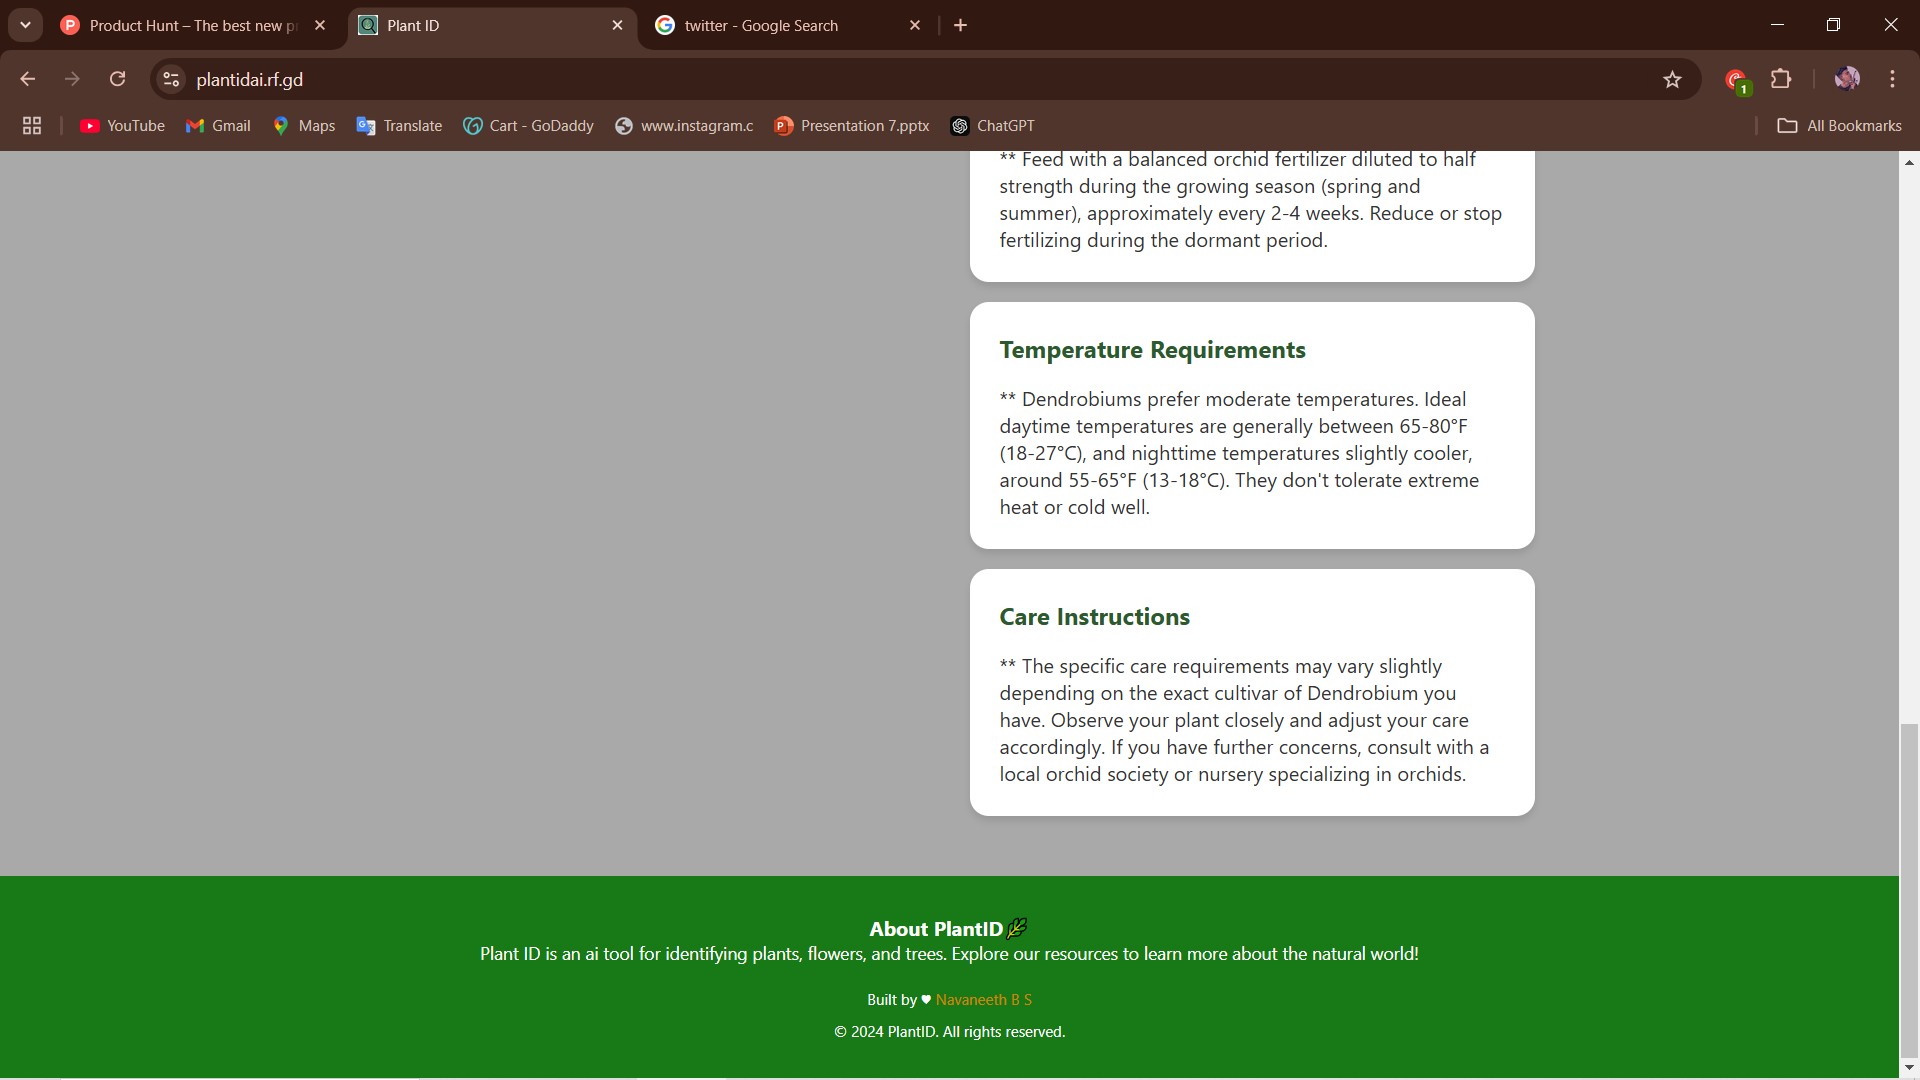Click the Navaneeth B S link
This screenshot has width=1920, height=1080.
[983, 1000]
